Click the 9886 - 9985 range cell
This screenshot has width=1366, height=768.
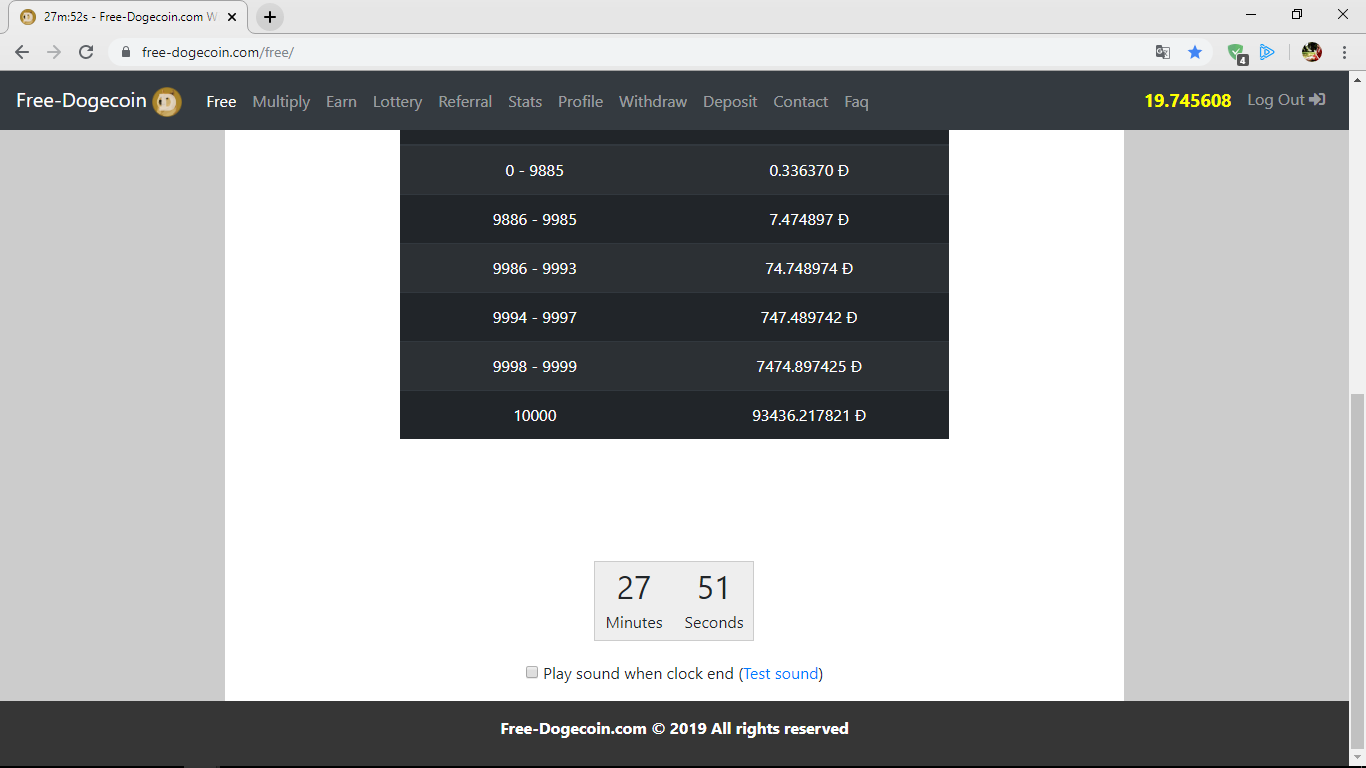(x=535, y=219)
